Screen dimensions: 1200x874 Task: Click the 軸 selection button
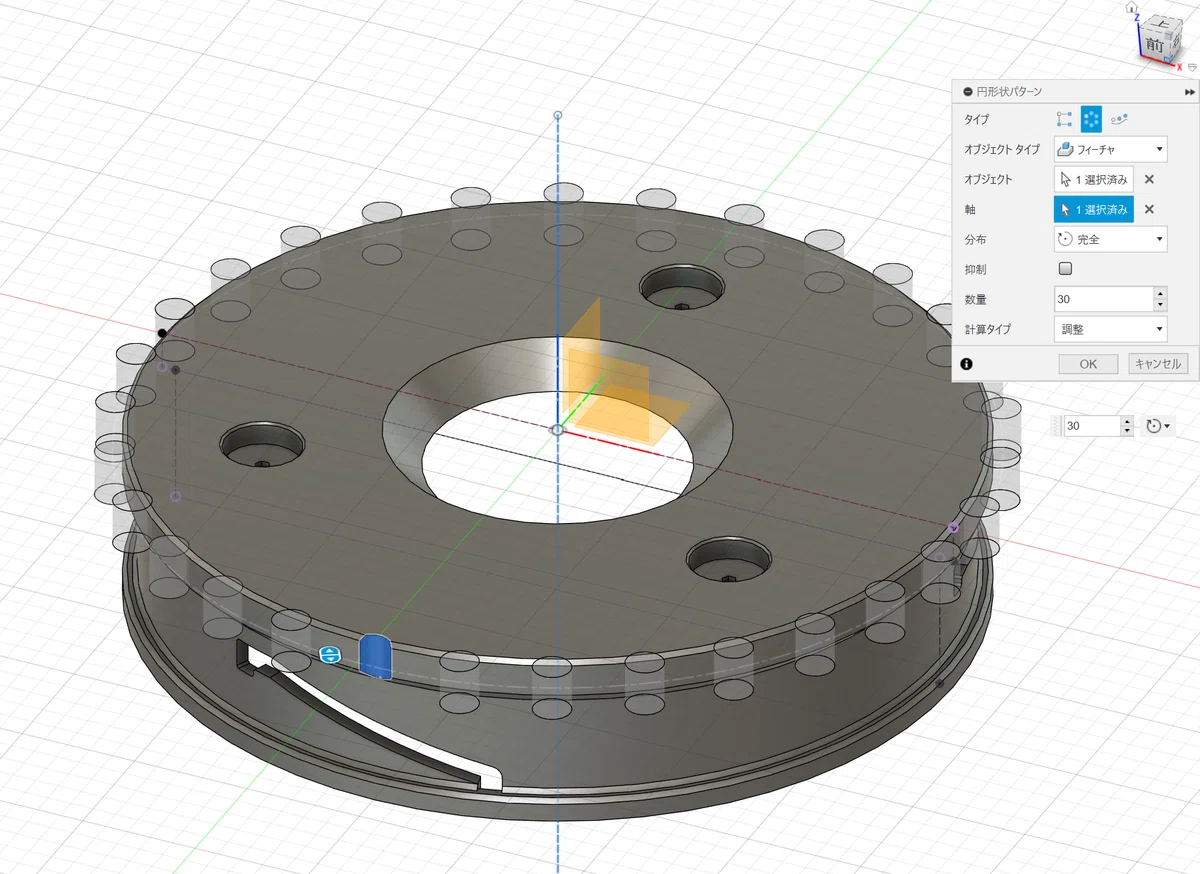click(x=1094, y=210)
